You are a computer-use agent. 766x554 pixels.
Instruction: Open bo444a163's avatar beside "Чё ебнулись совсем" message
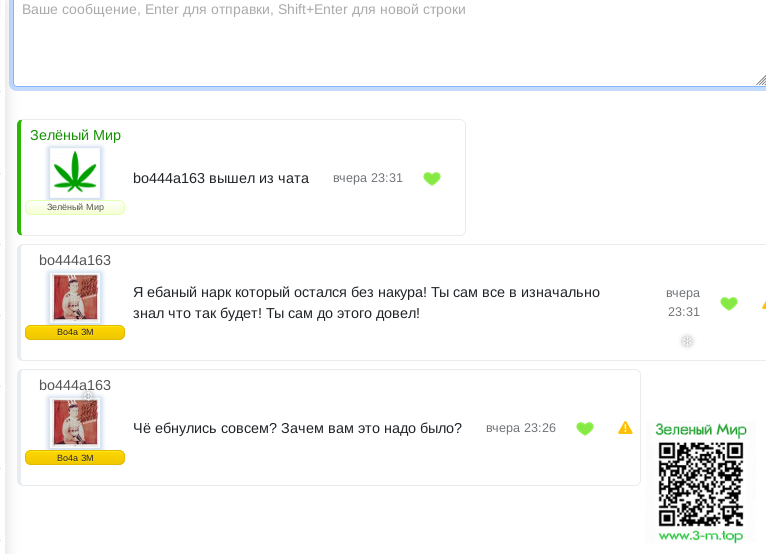tap(75, 422)
